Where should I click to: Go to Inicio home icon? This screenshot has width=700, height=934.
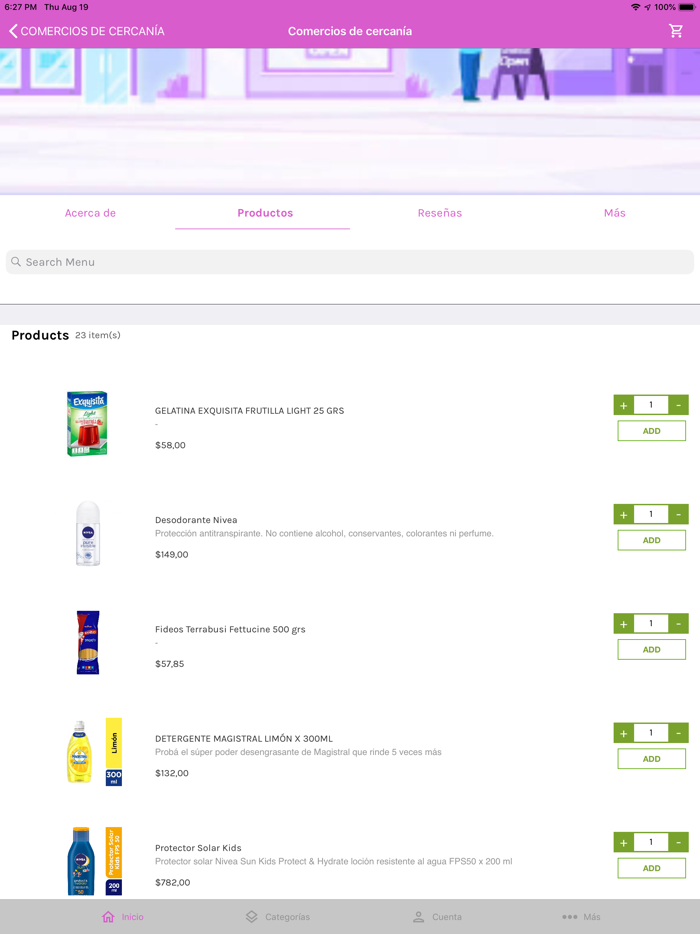[108, 917]
